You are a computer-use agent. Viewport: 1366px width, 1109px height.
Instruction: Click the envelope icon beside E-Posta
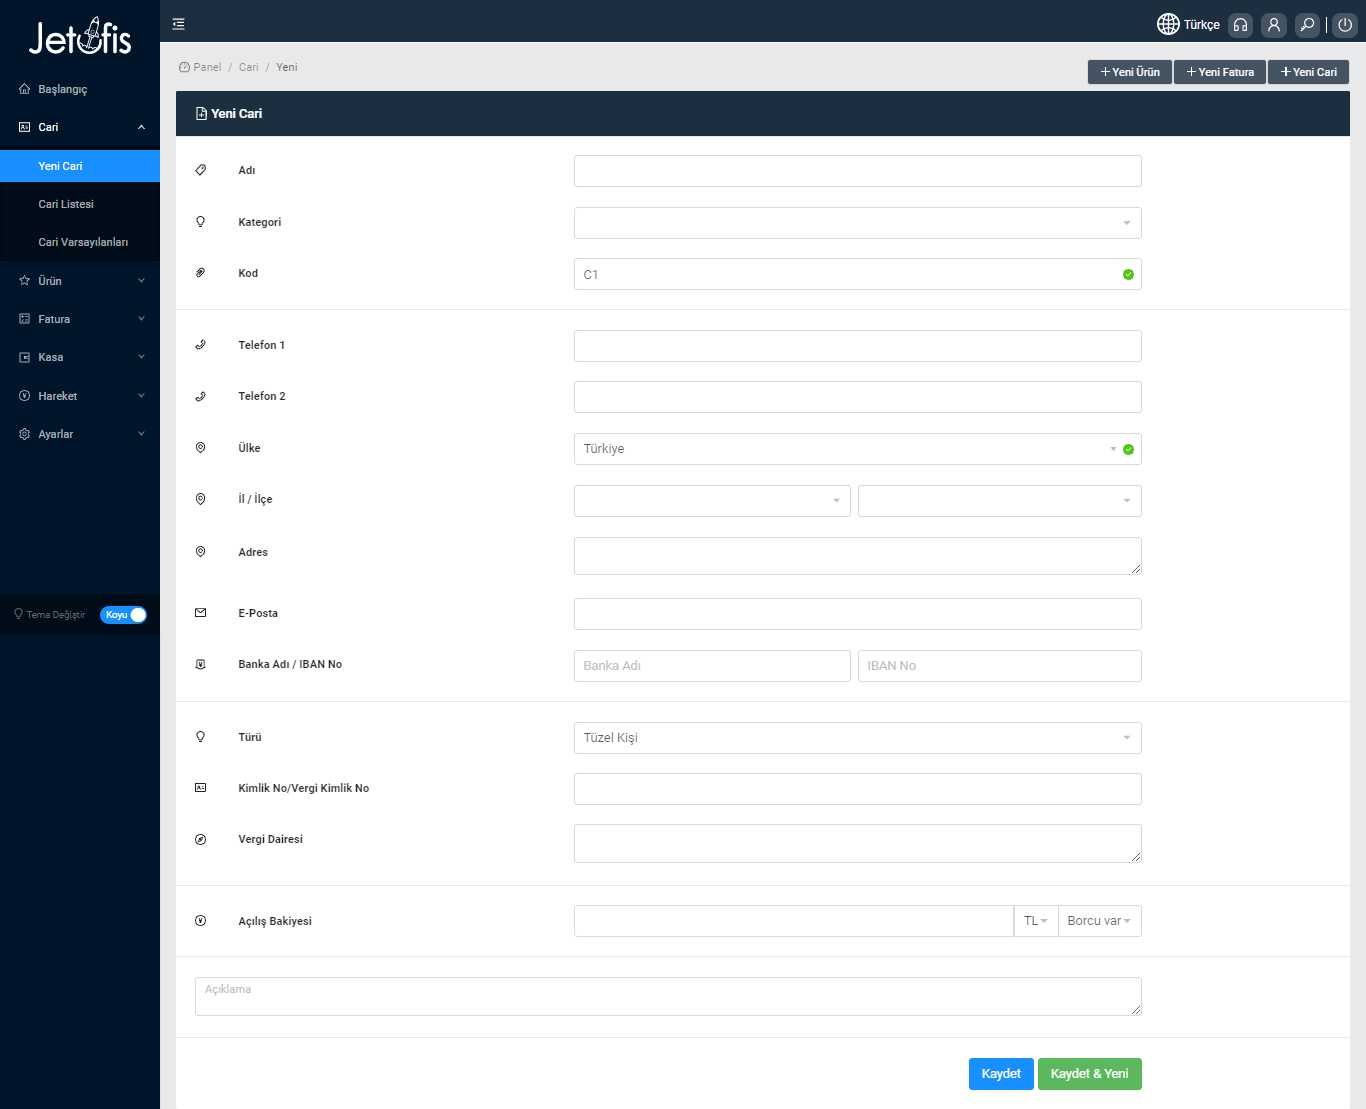tap(200, 613)
